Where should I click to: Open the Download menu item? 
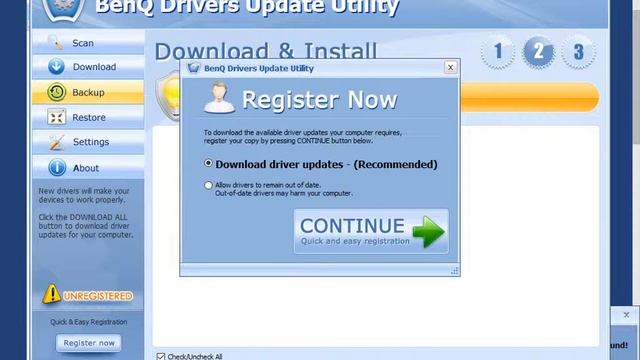tap(88, 67)
